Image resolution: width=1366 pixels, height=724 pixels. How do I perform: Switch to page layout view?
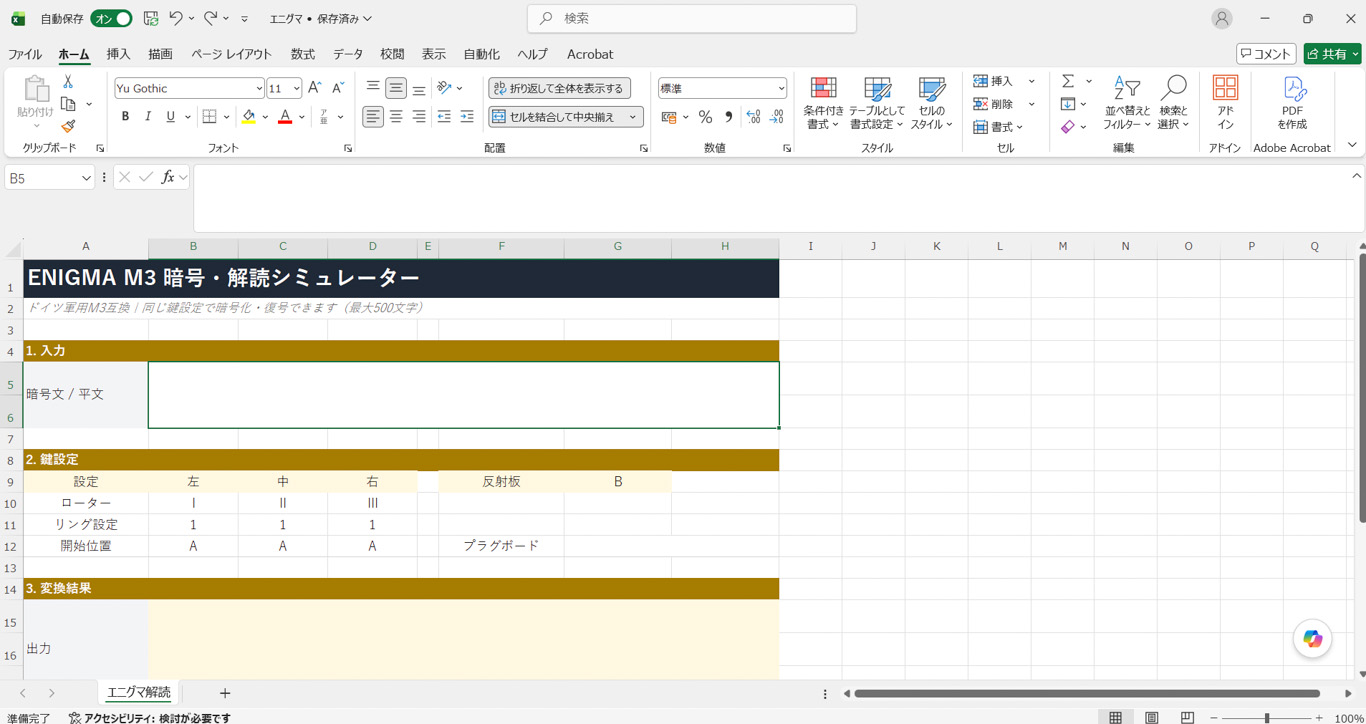[x=1152, y=718]
